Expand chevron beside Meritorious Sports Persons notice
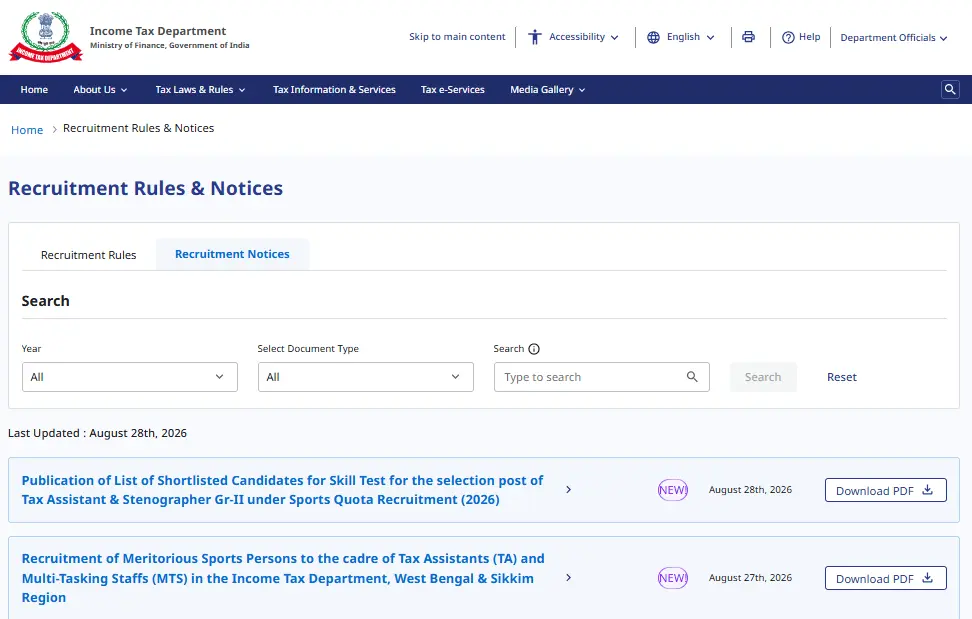The image size is (972, 619). [x=568, y=577]
